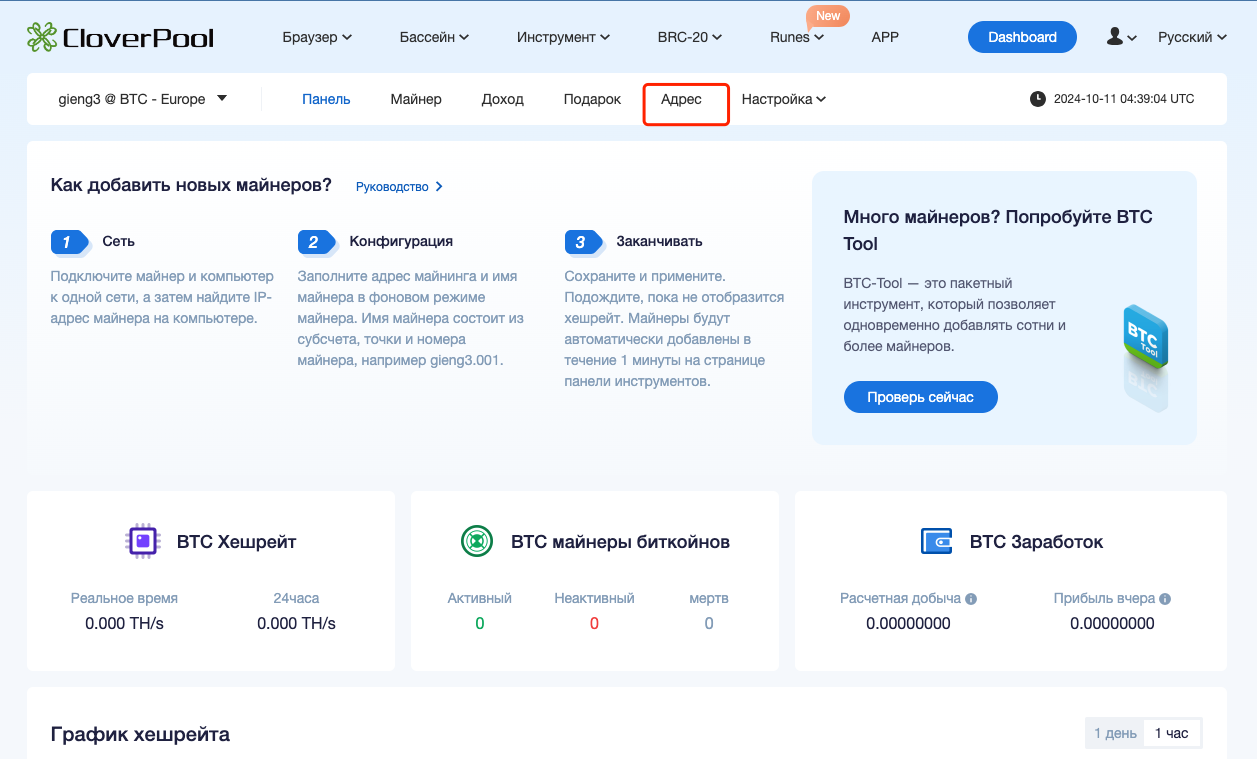Switch to the Адрес tab
Screen dimensions: 1257x759
tap(681, 99)
